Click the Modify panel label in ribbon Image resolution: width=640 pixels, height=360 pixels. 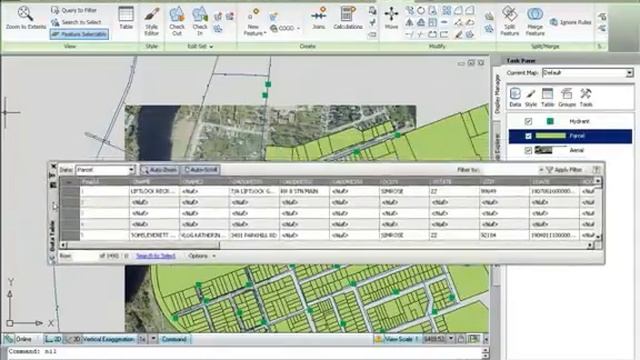point(437,47)
